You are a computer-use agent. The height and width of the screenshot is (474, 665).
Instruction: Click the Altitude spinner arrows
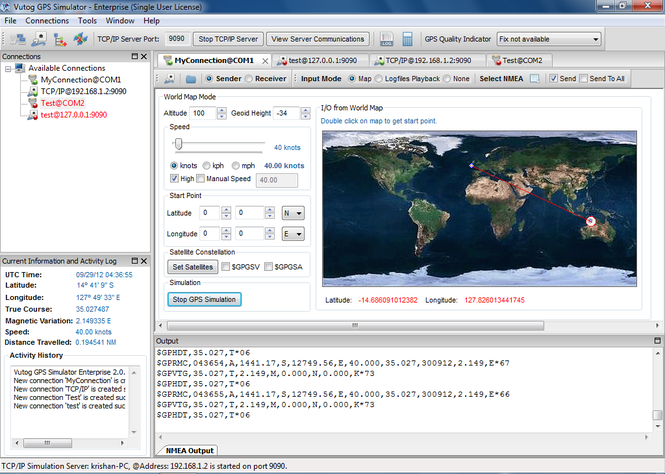click(x=221, y=113)
